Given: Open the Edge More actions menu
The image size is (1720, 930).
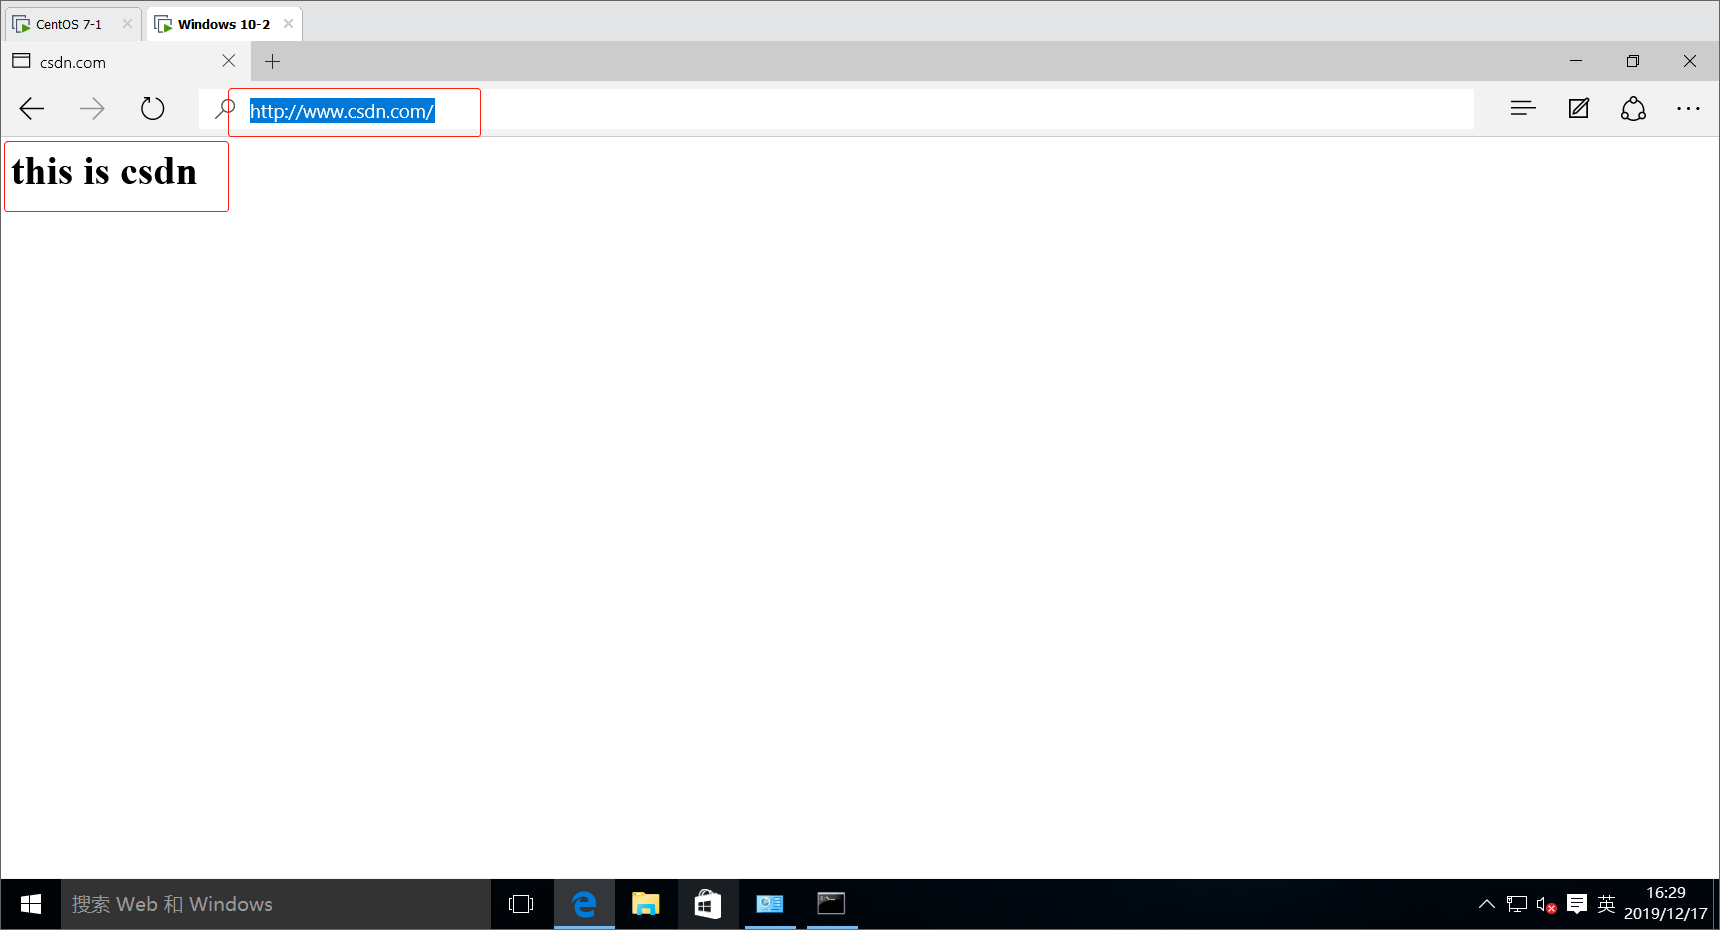Looking at the screenshot, I should click(1689, 108).
